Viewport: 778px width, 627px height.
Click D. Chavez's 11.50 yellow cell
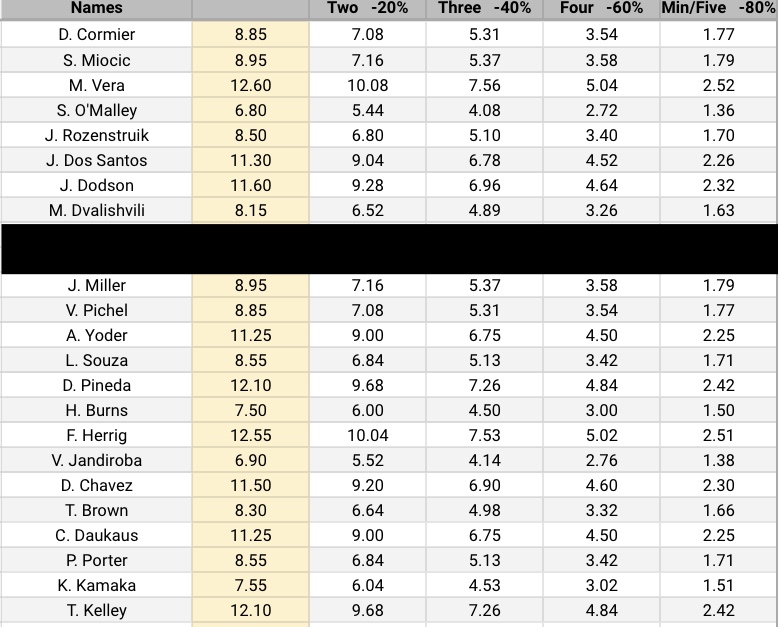(250, 485)
